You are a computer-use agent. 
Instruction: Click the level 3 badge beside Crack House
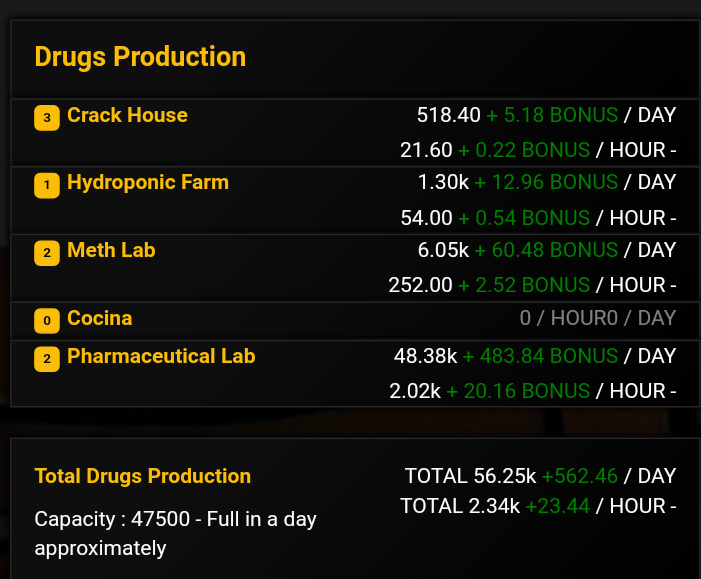(x=46, y=118)
